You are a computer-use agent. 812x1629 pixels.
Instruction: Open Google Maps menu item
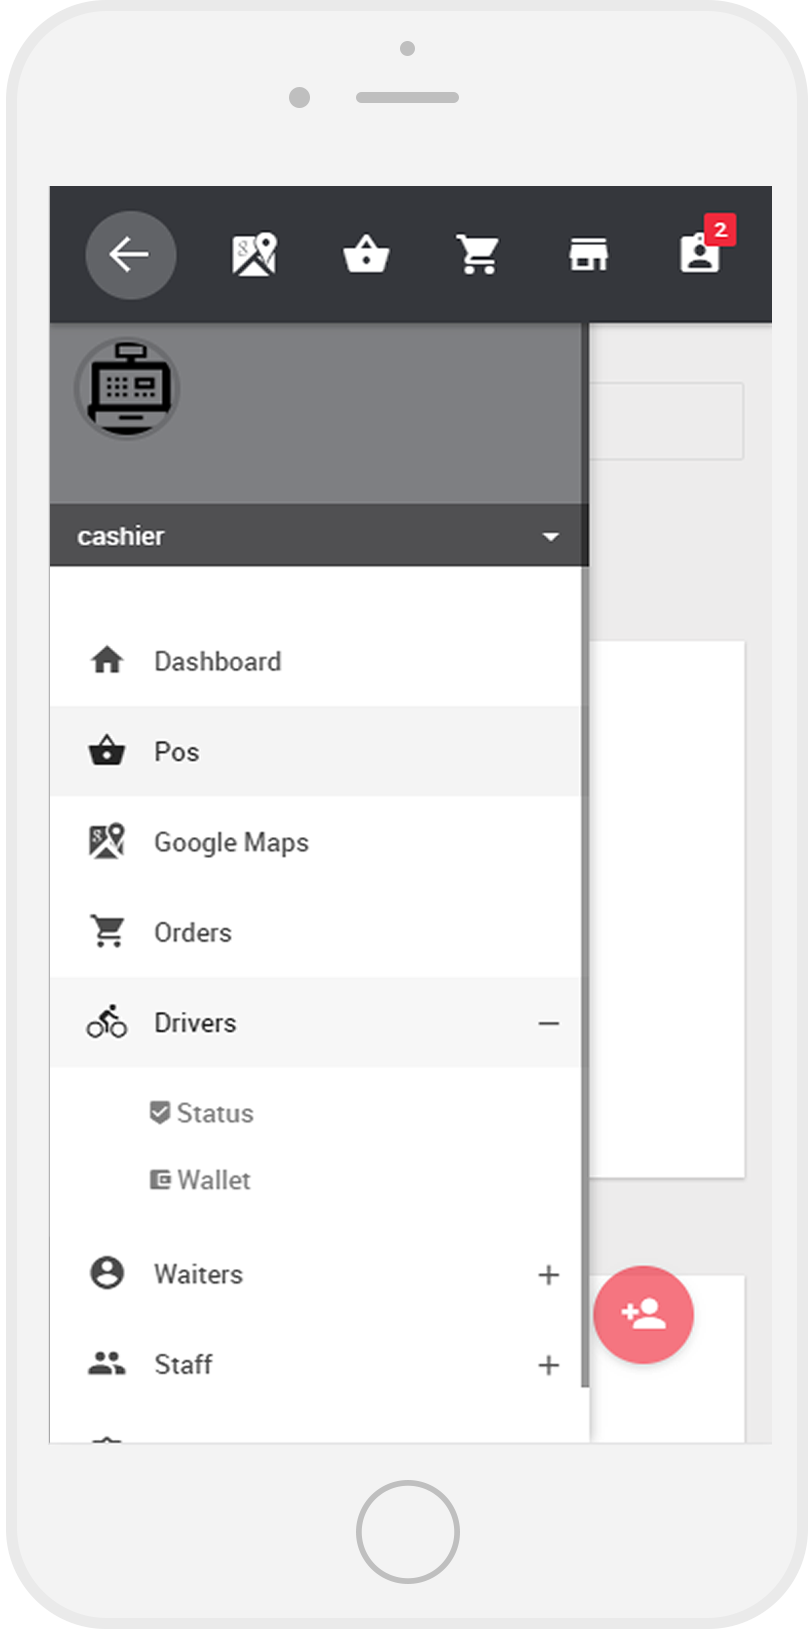pyautogui.click(x=231, y=843)
